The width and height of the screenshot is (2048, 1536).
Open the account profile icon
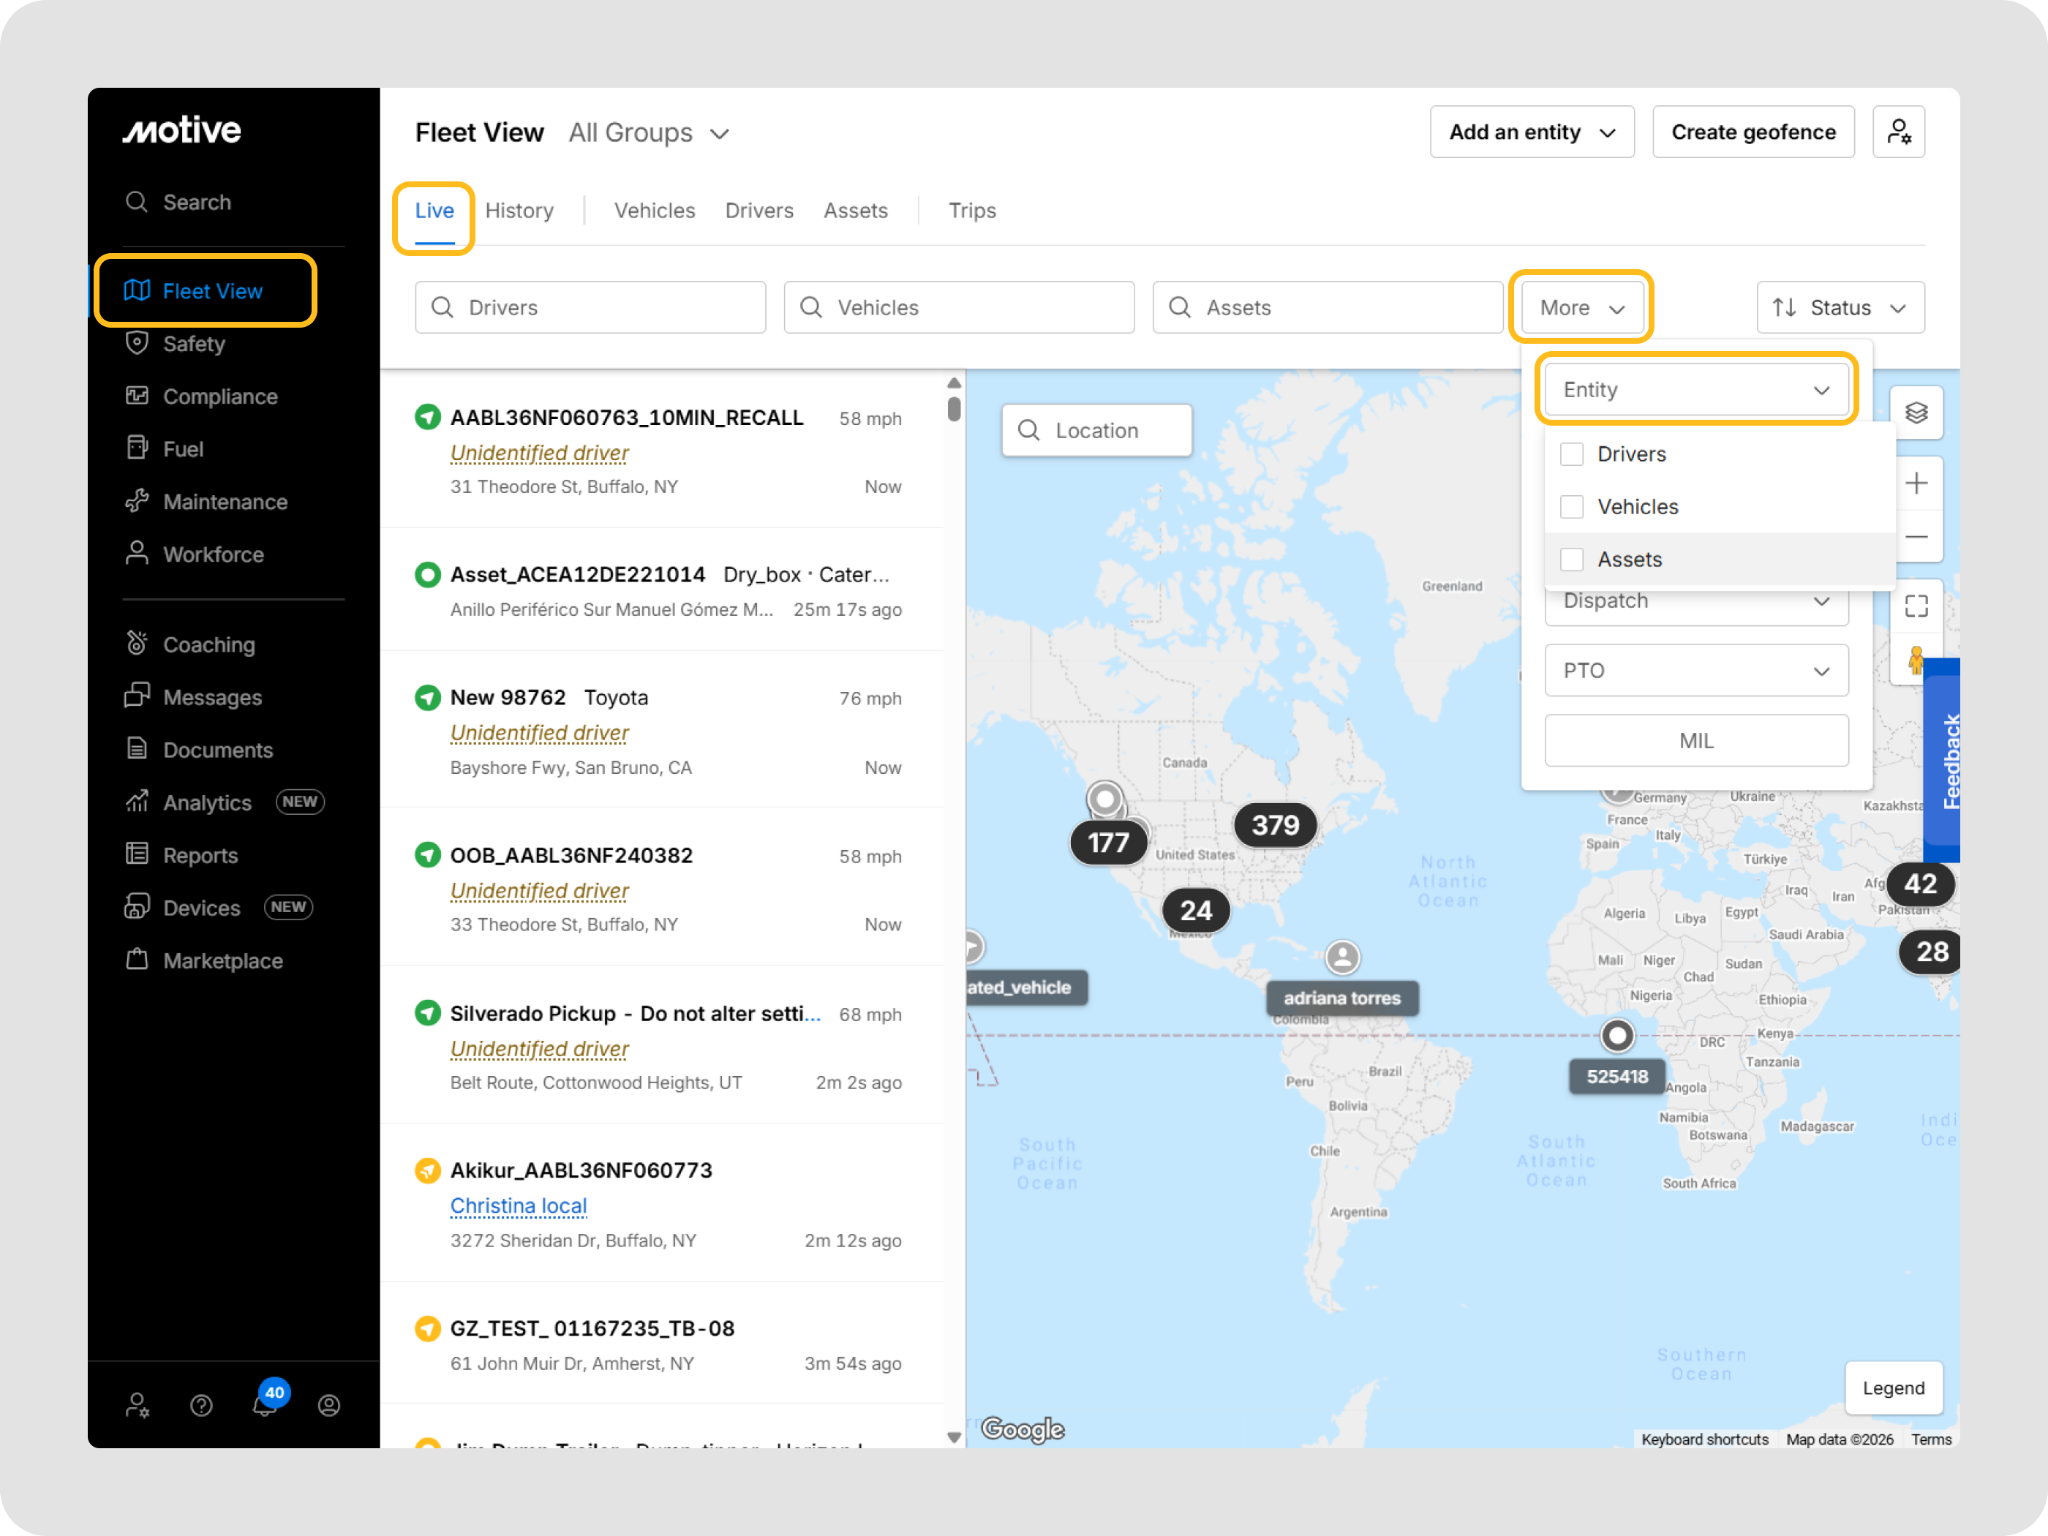[329, 1406]
